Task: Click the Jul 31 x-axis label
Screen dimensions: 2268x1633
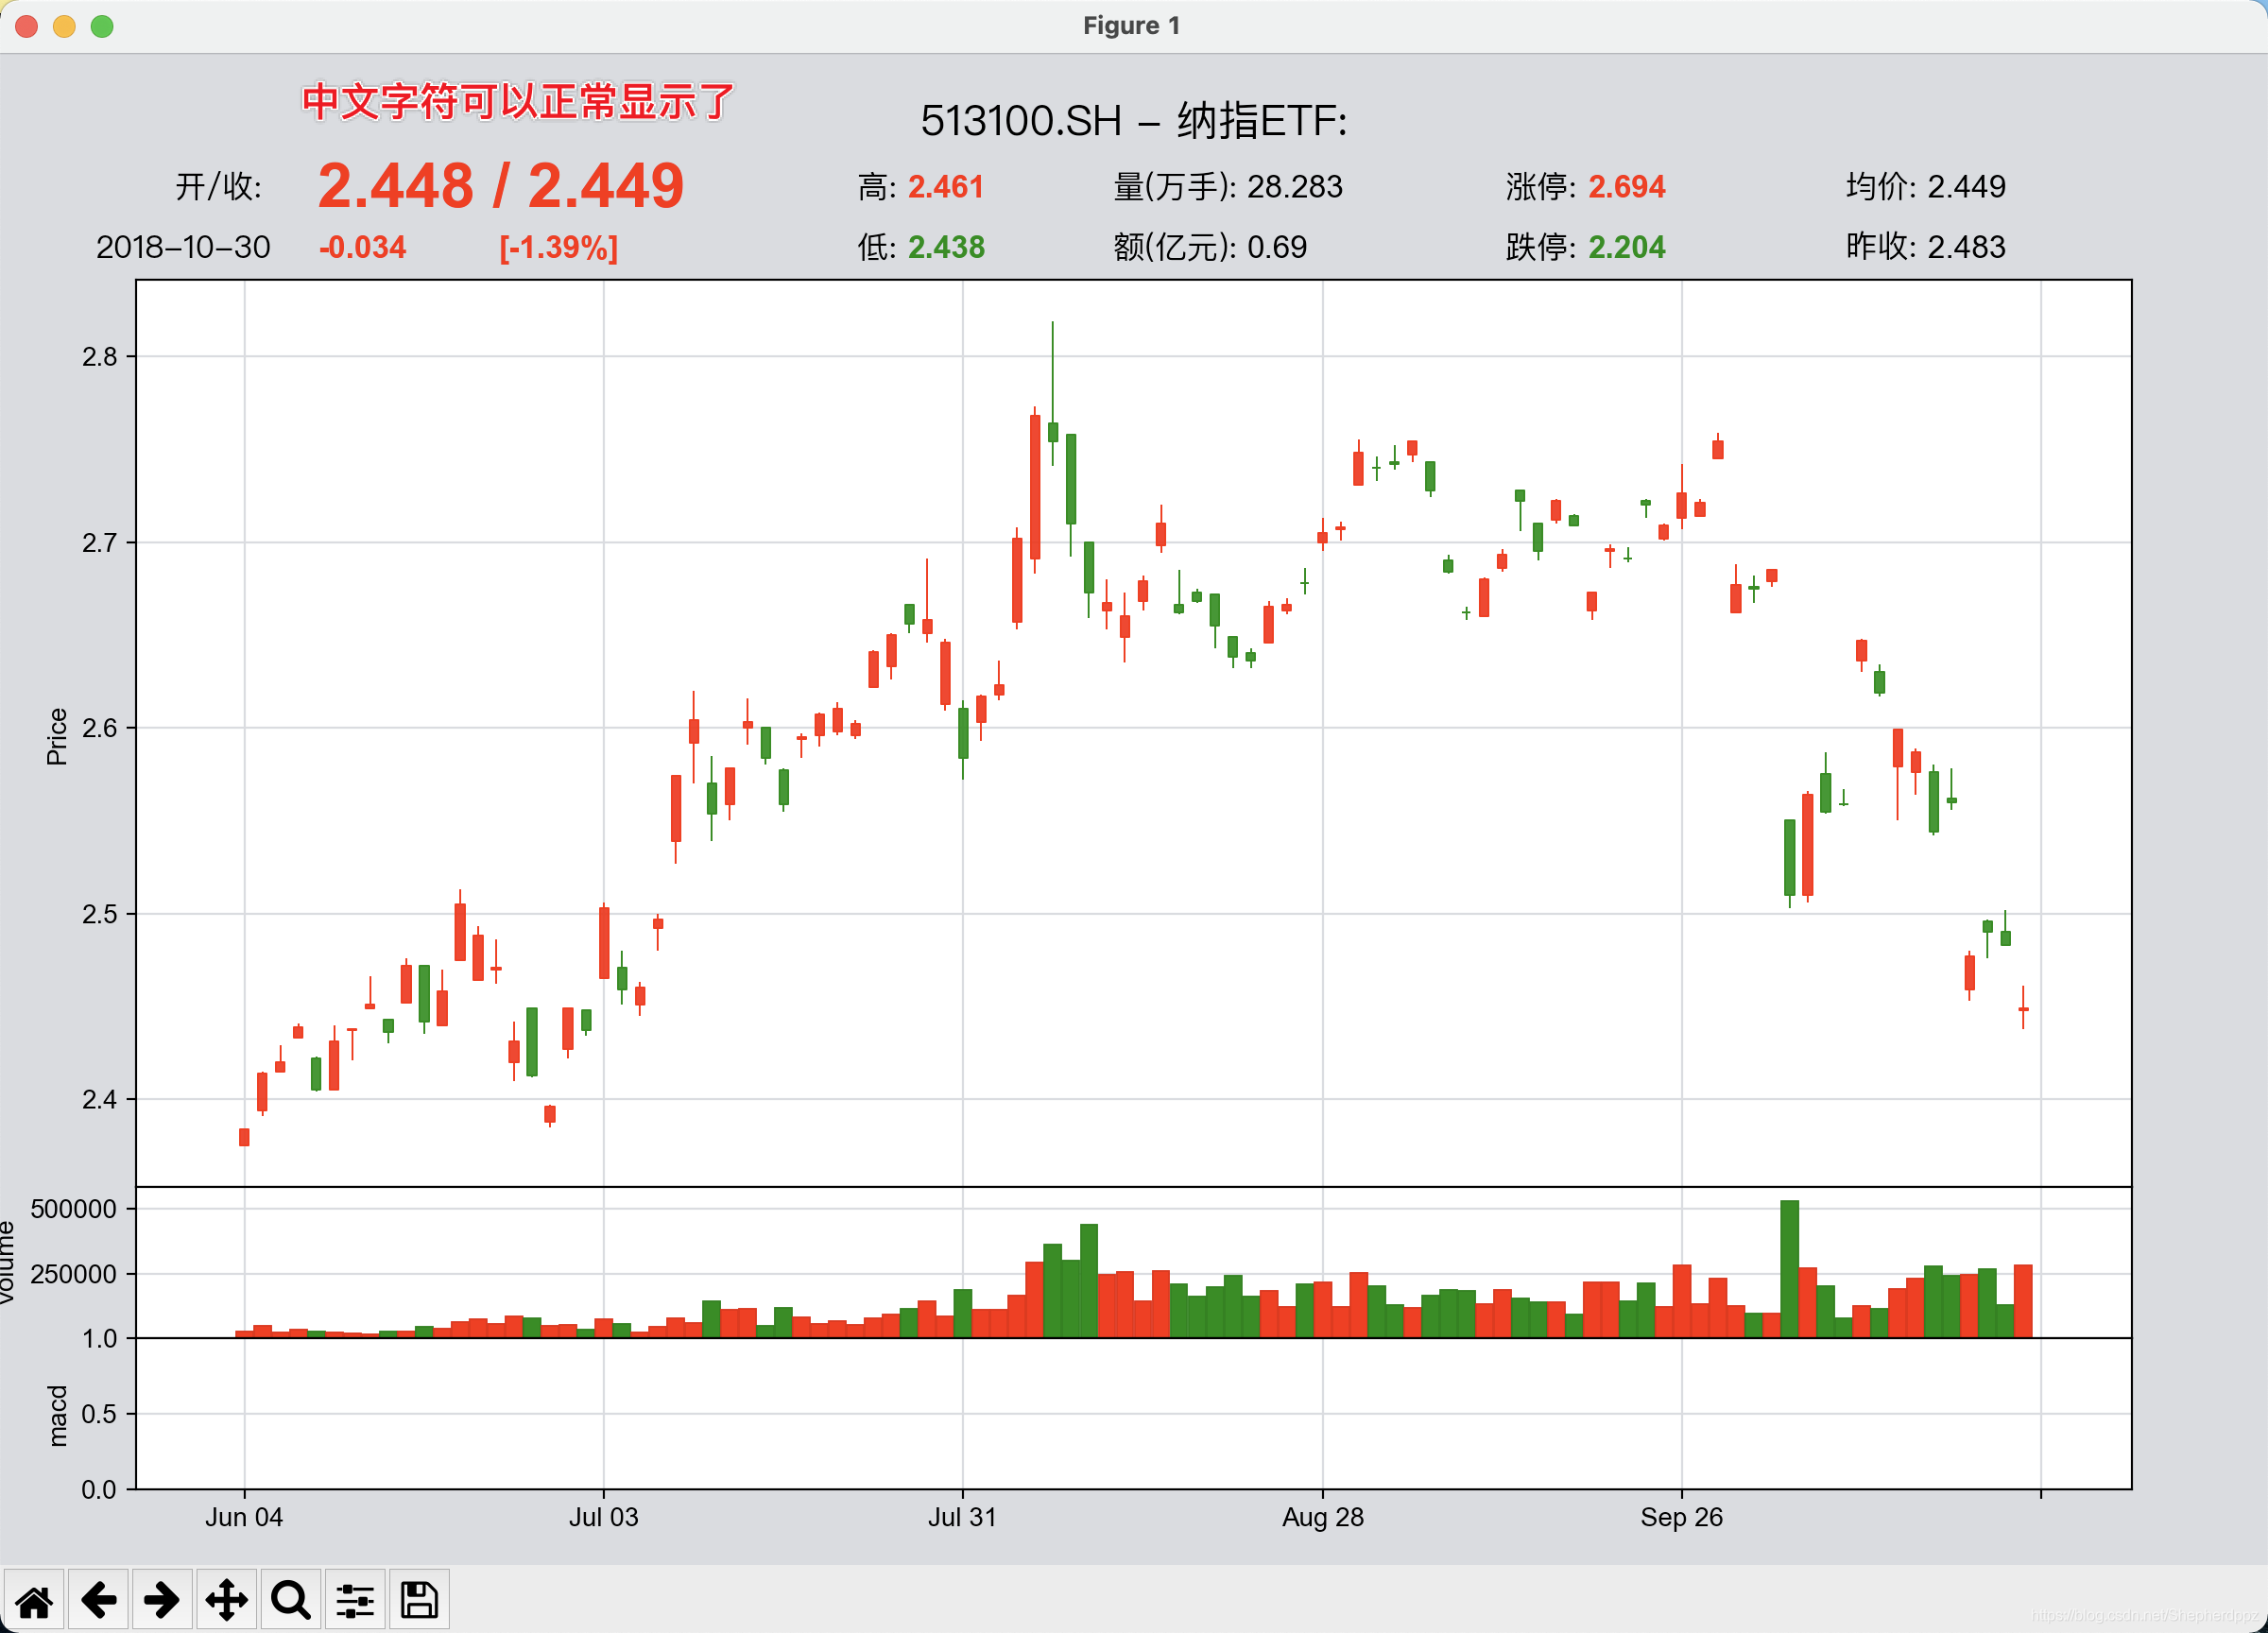Action: (x=962, y=1517)
